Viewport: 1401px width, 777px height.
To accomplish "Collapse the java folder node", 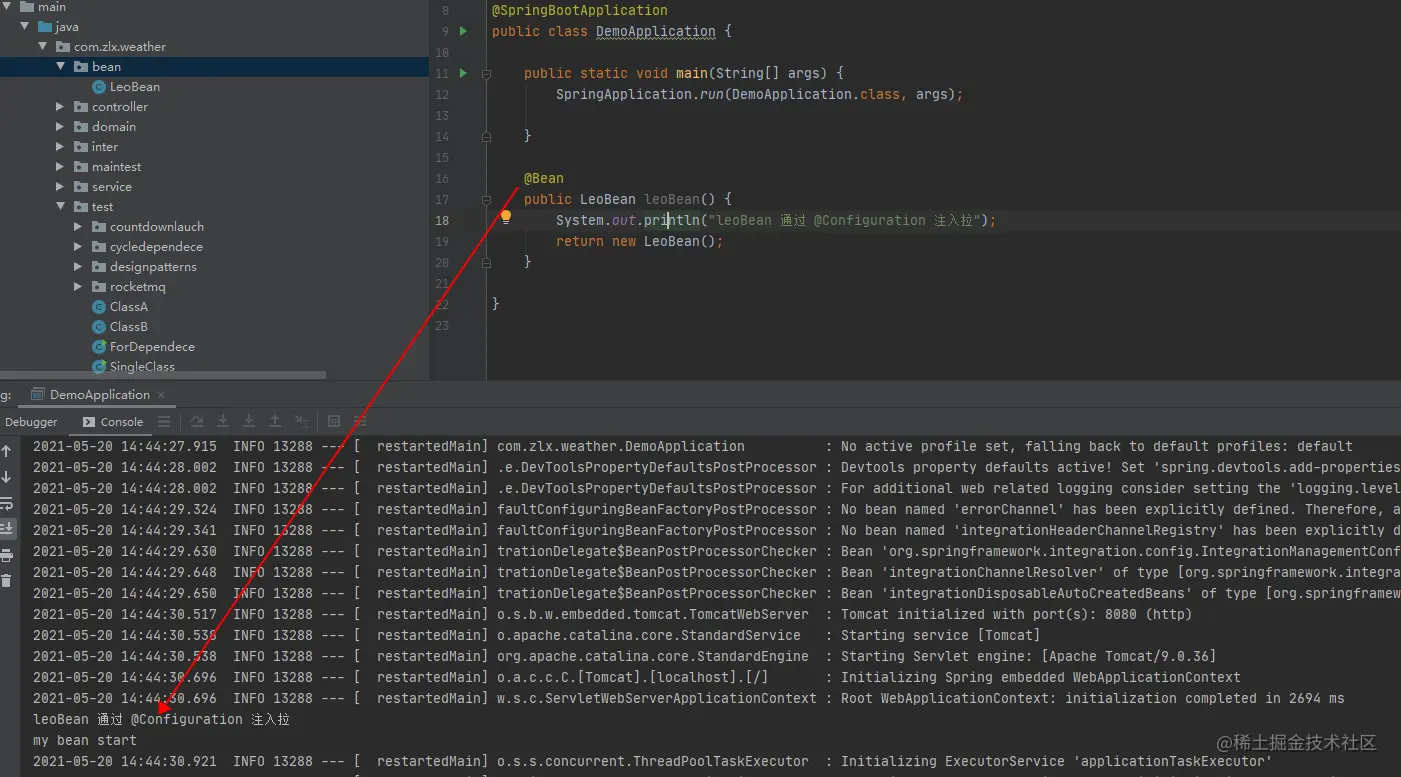I will [x=25, y=27].
